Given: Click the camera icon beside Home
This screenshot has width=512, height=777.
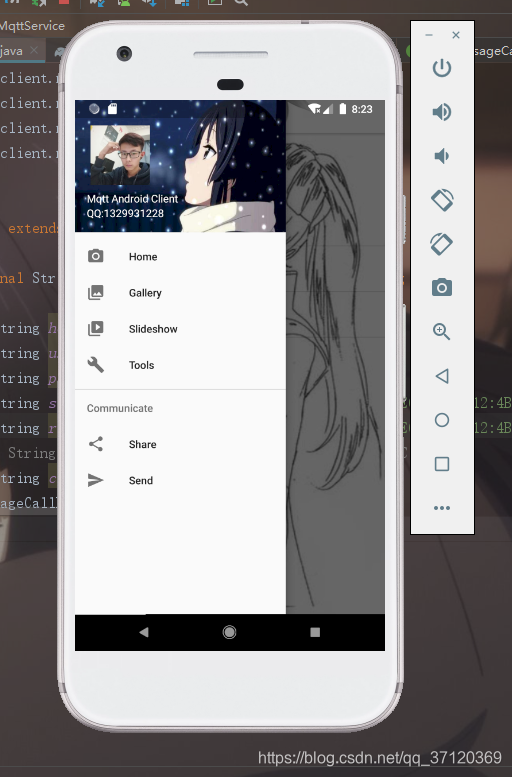Looking at the screenshot, I should point(96,256).
